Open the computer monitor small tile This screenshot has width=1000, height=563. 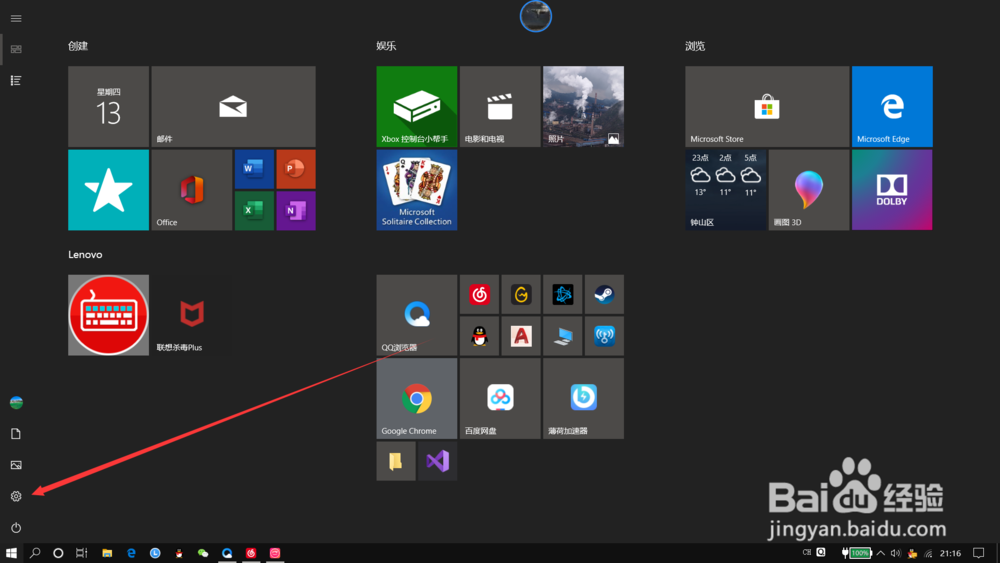coord(562,336)
